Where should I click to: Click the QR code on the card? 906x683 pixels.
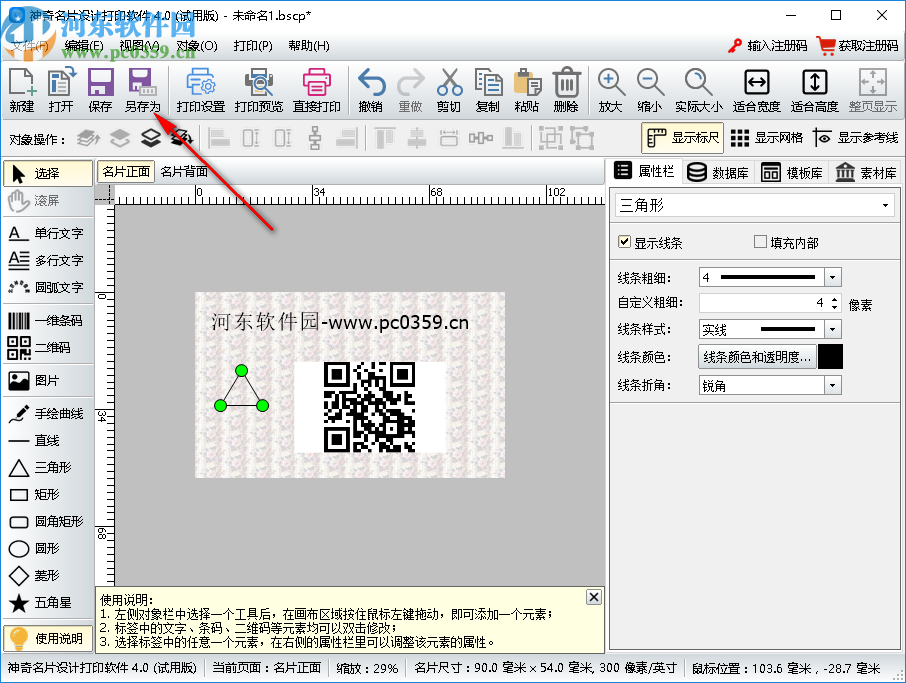tap(369, 407)
